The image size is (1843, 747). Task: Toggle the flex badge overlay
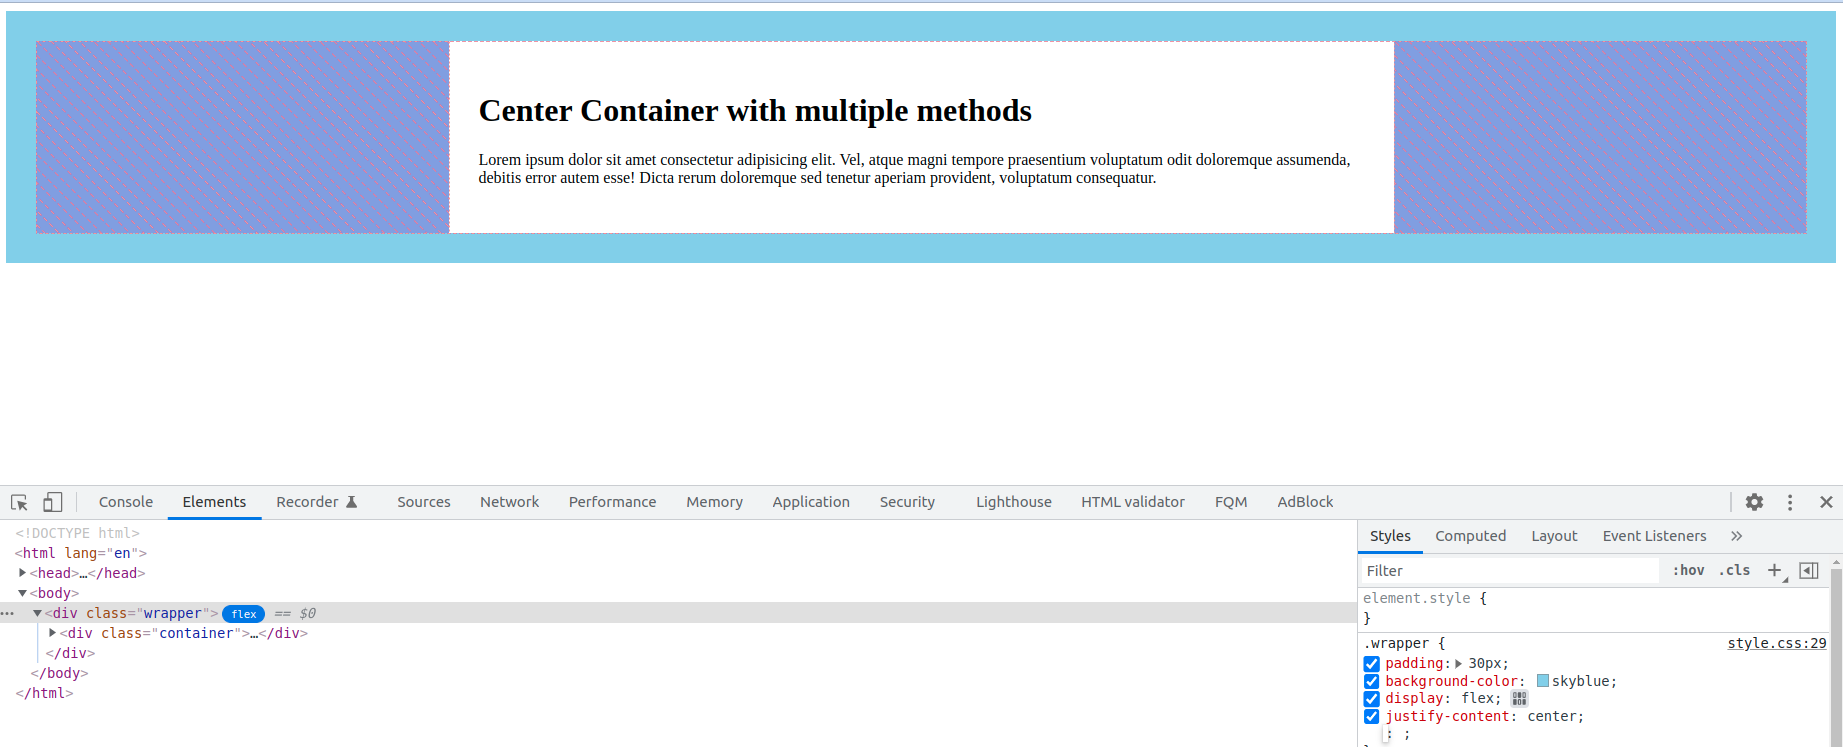[x=243, y=614]
